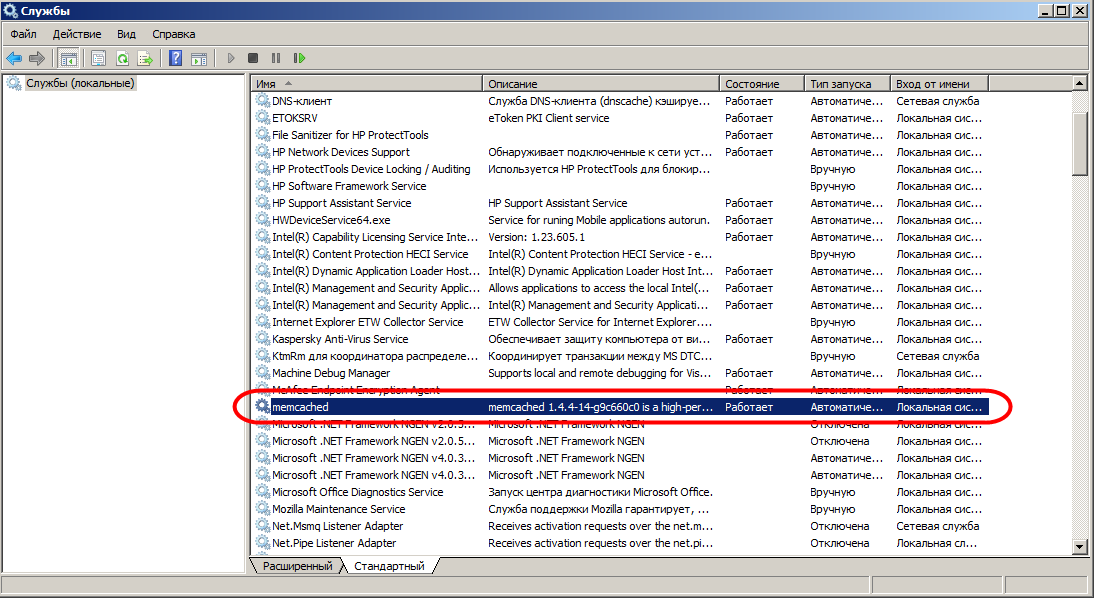1094x598 pixels.
Task: Open the Действие menu
Action: (x=76, y=34)
